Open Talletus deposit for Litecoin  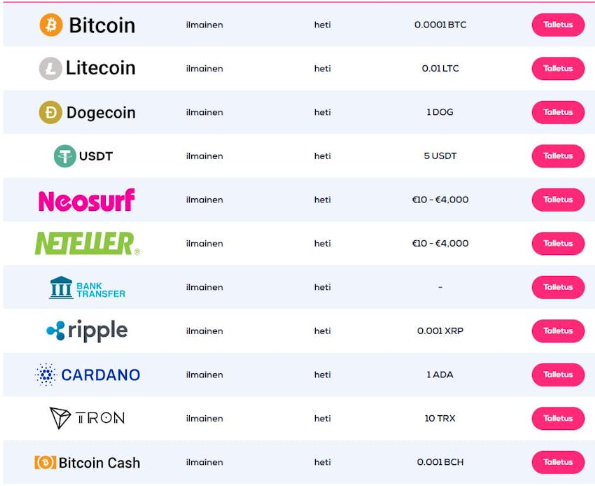pos(558,69)
